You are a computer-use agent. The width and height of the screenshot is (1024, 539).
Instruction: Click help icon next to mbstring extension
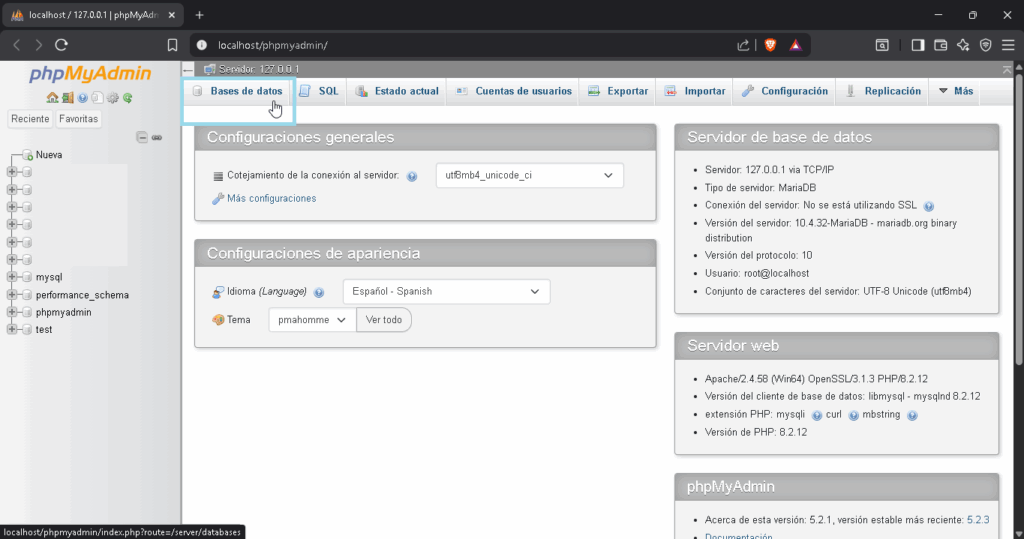click(912, 416)
